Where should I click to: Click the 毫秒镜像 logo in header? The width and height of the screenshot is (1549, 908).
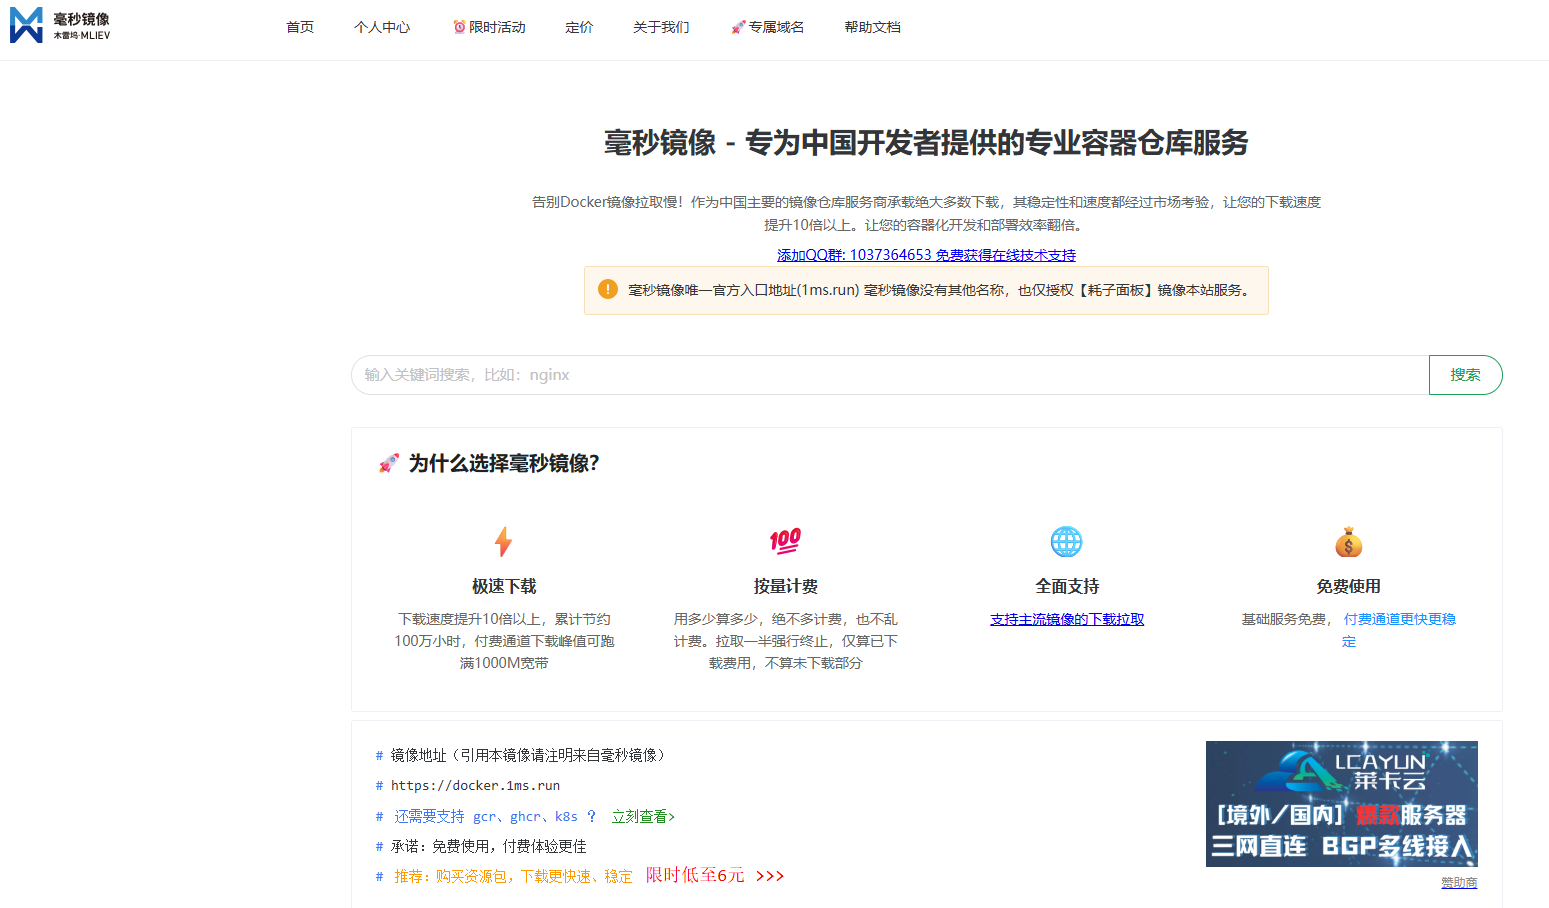coord(60,25)
